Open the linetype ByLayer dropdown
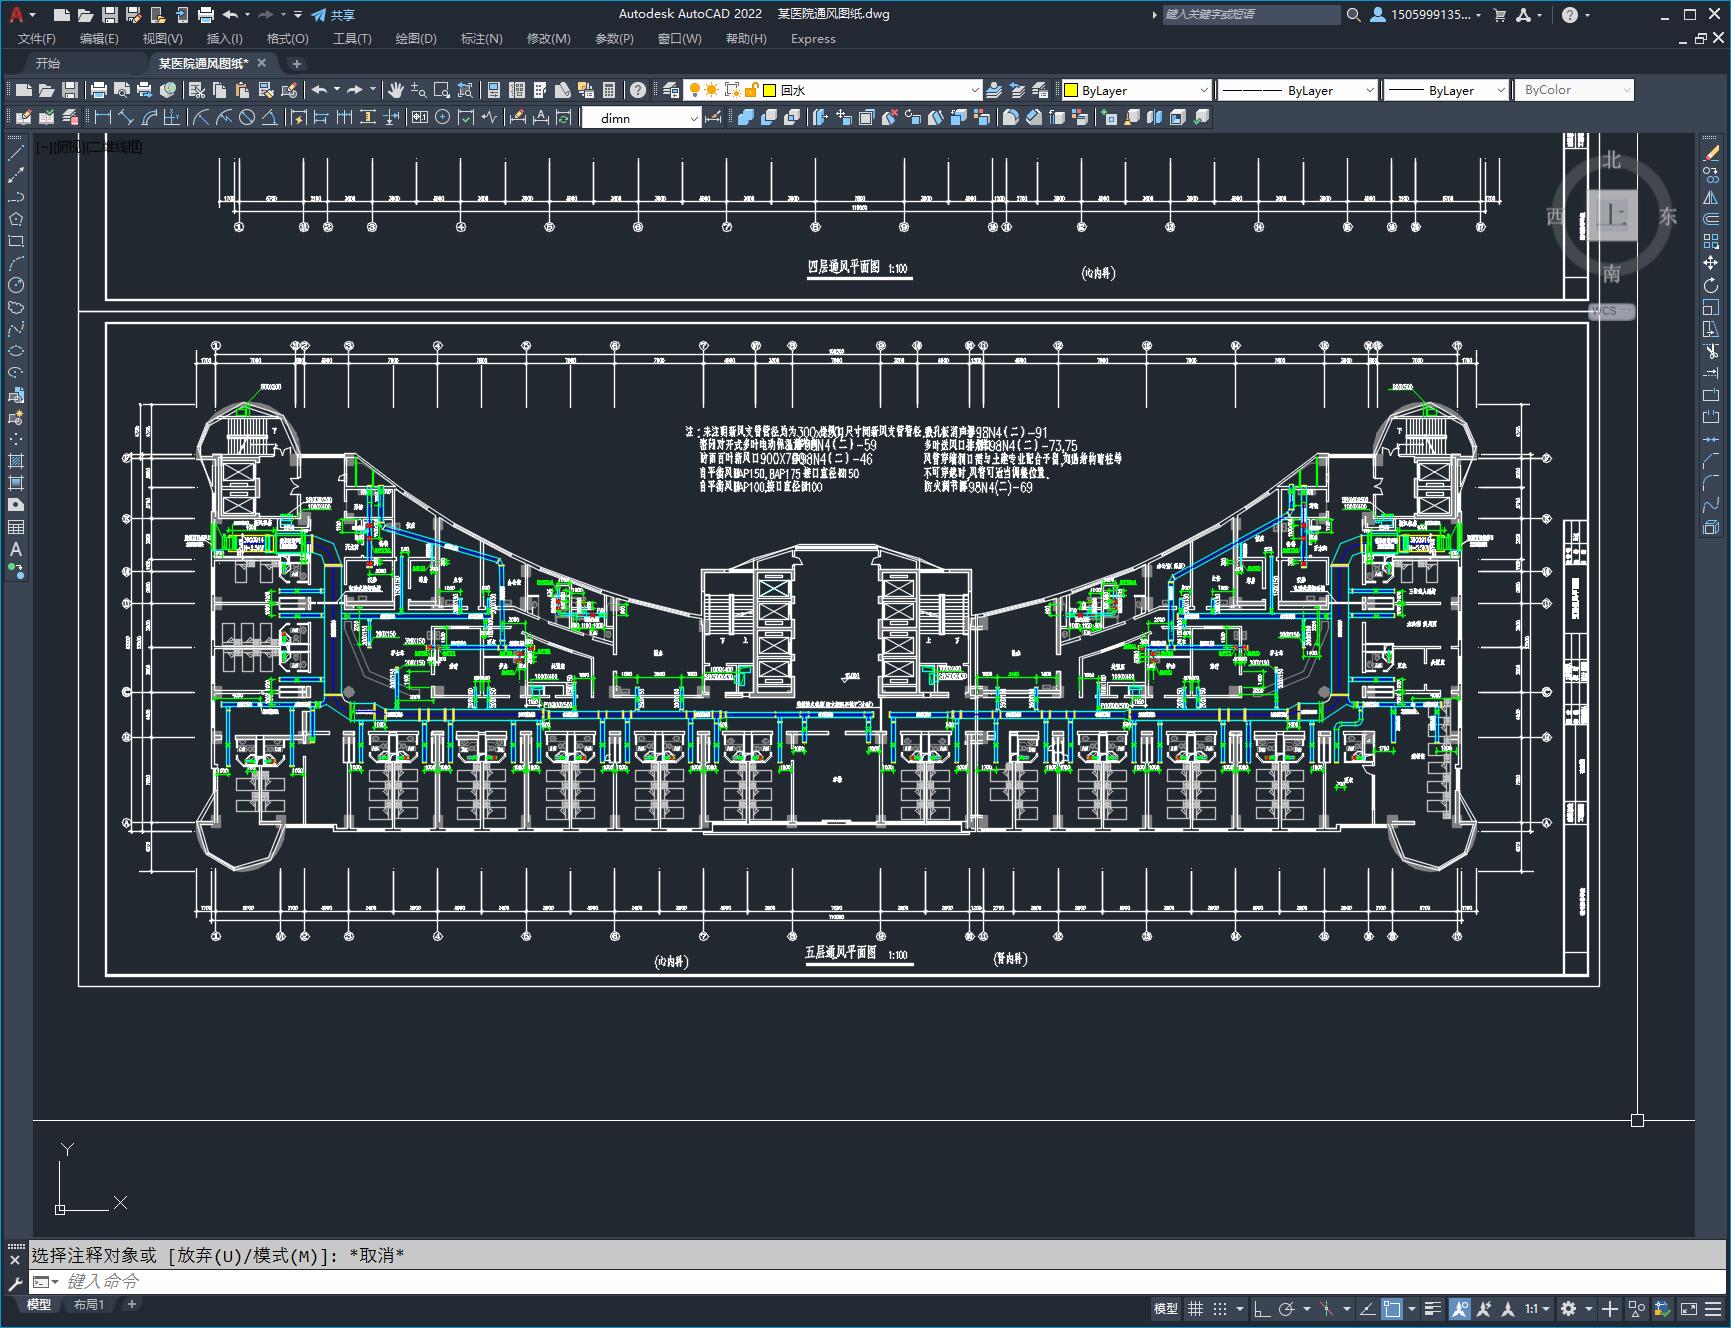 1298,90
